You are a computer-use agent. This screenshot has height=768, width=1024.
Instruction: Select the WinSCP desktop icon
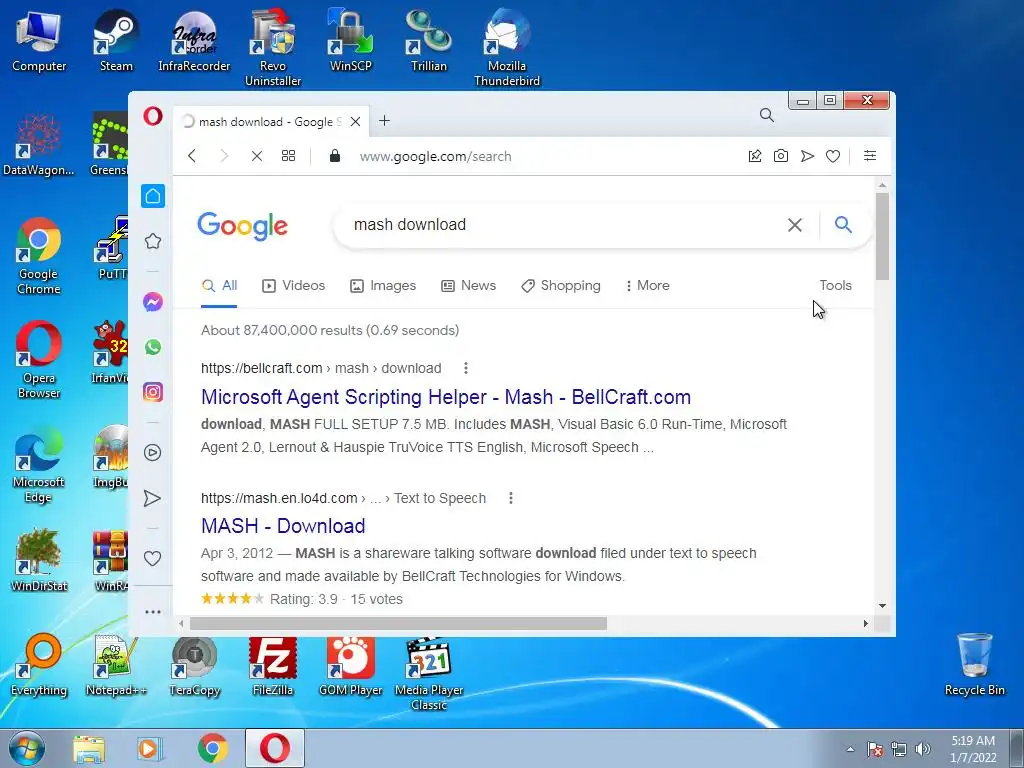pyautogui.click(x=351, y=40)
